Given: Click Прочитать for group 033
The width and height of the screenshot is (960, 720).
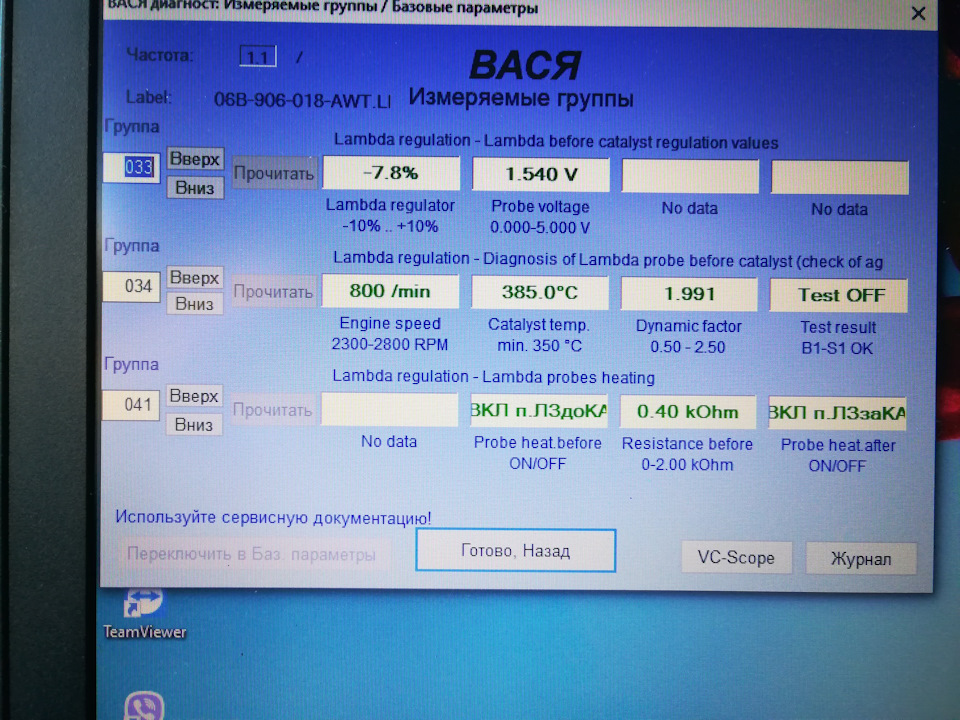Looking at the screenshot, I should click(274, 173).
